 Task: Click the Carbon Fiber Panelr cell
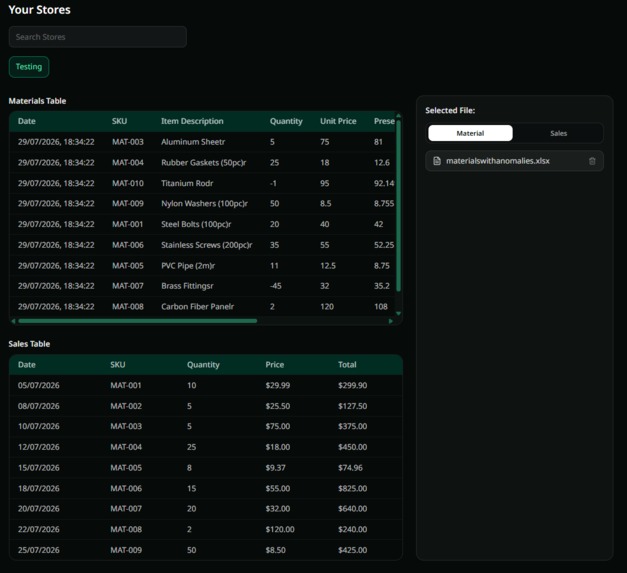tap(198, 307)
